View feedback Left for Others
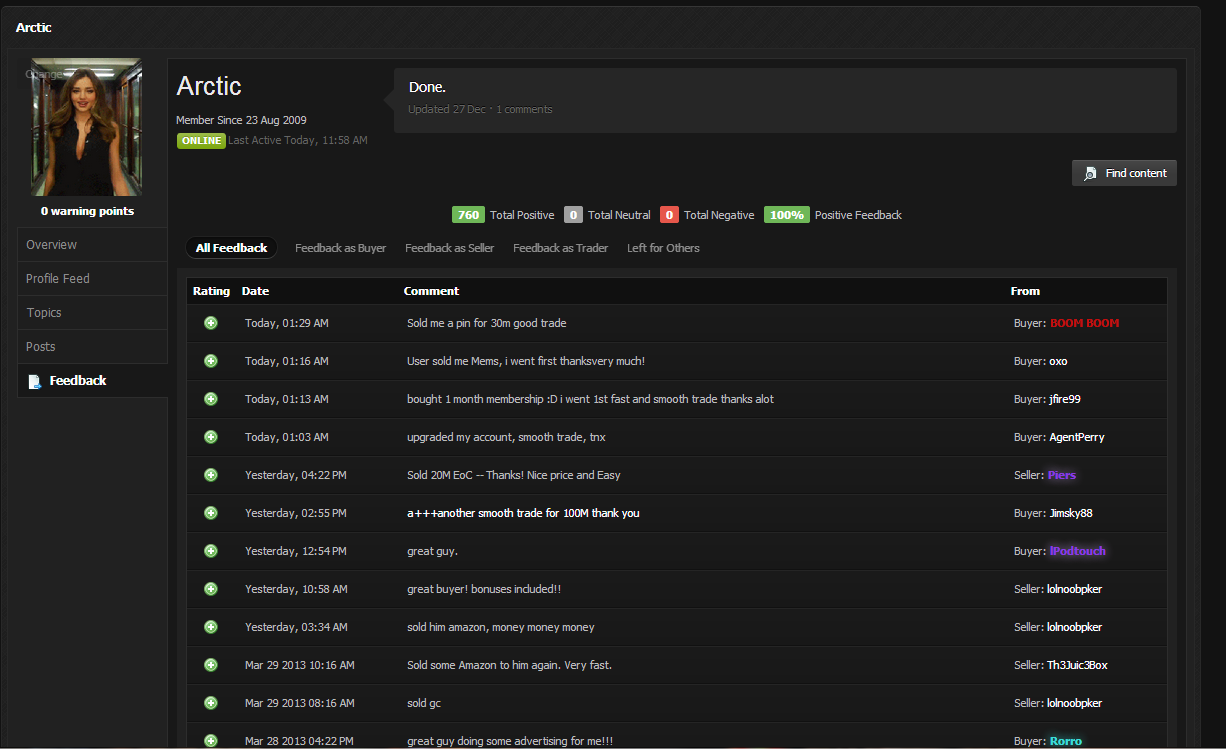The image size is (1226, 749). click(663, 248)
